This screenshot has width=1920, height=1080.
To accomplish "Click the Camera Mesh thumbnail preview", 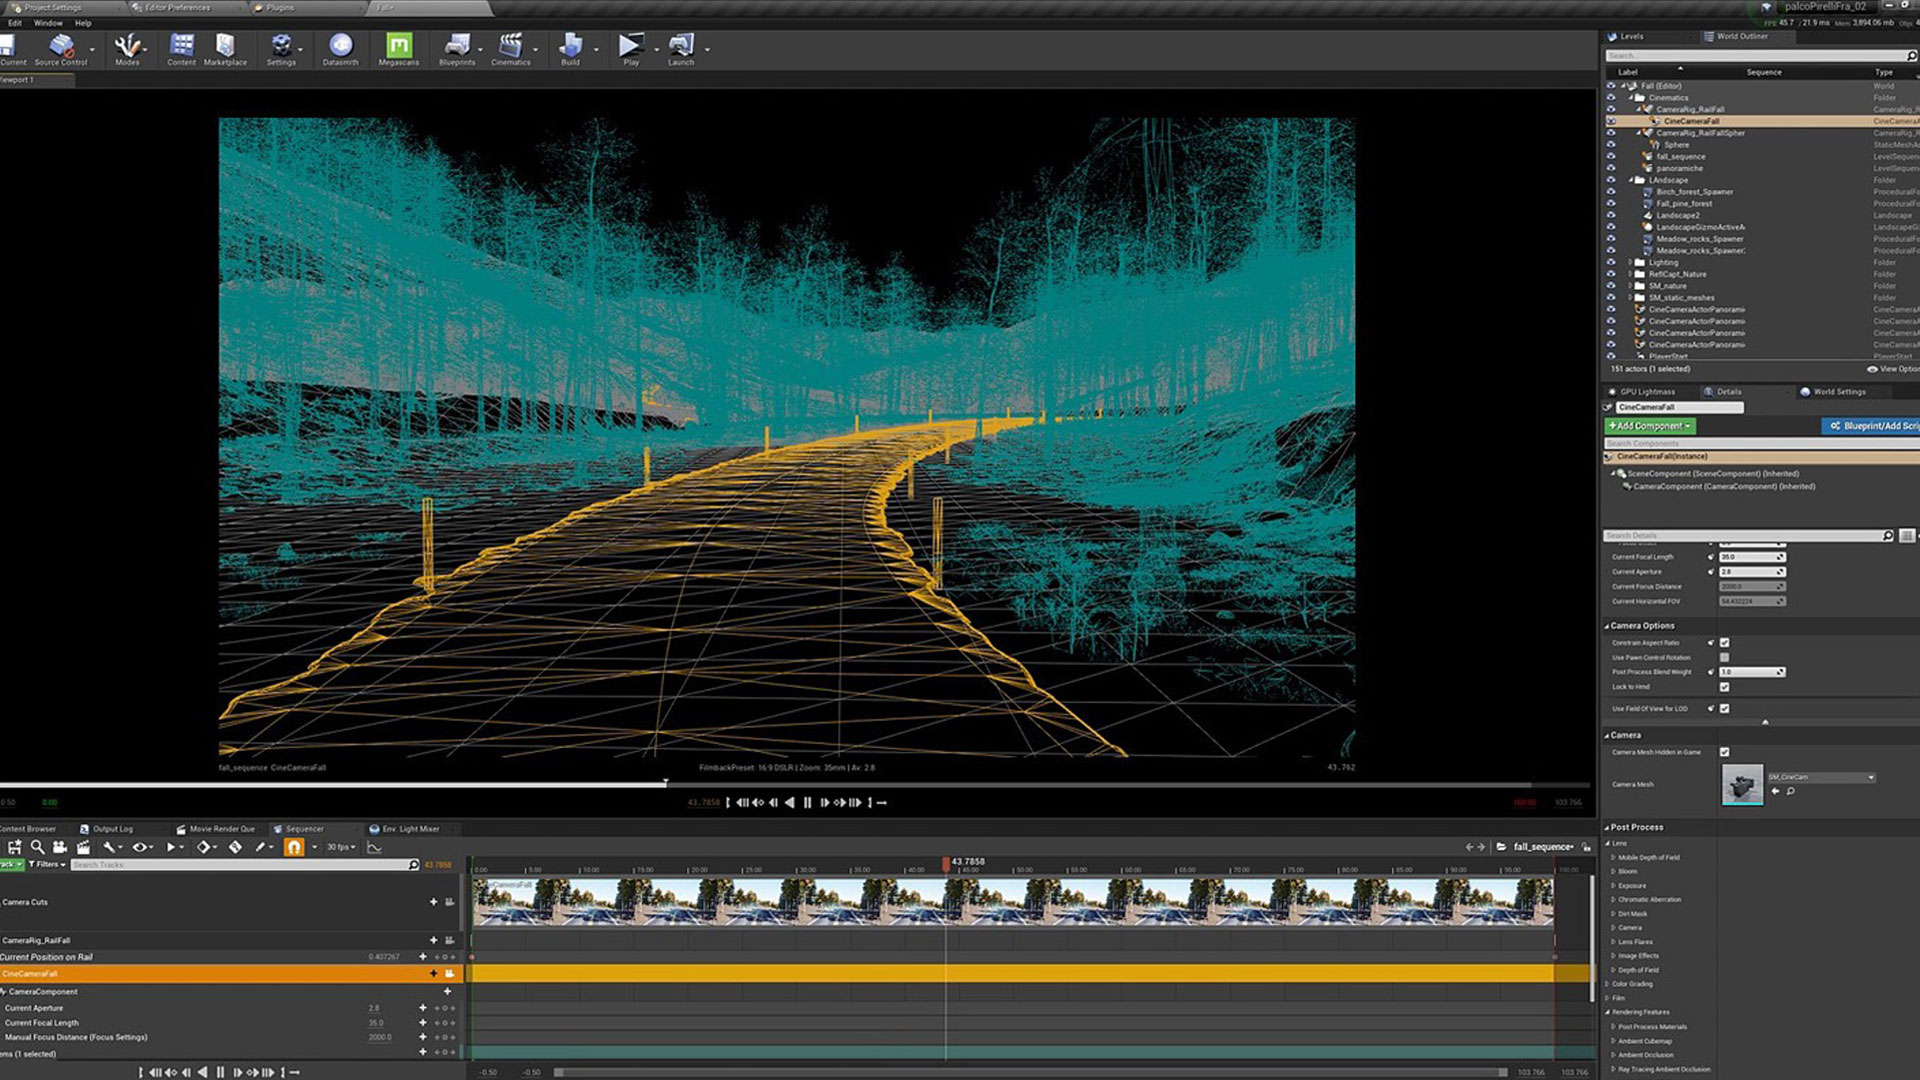I will [x=1742, y=785].
